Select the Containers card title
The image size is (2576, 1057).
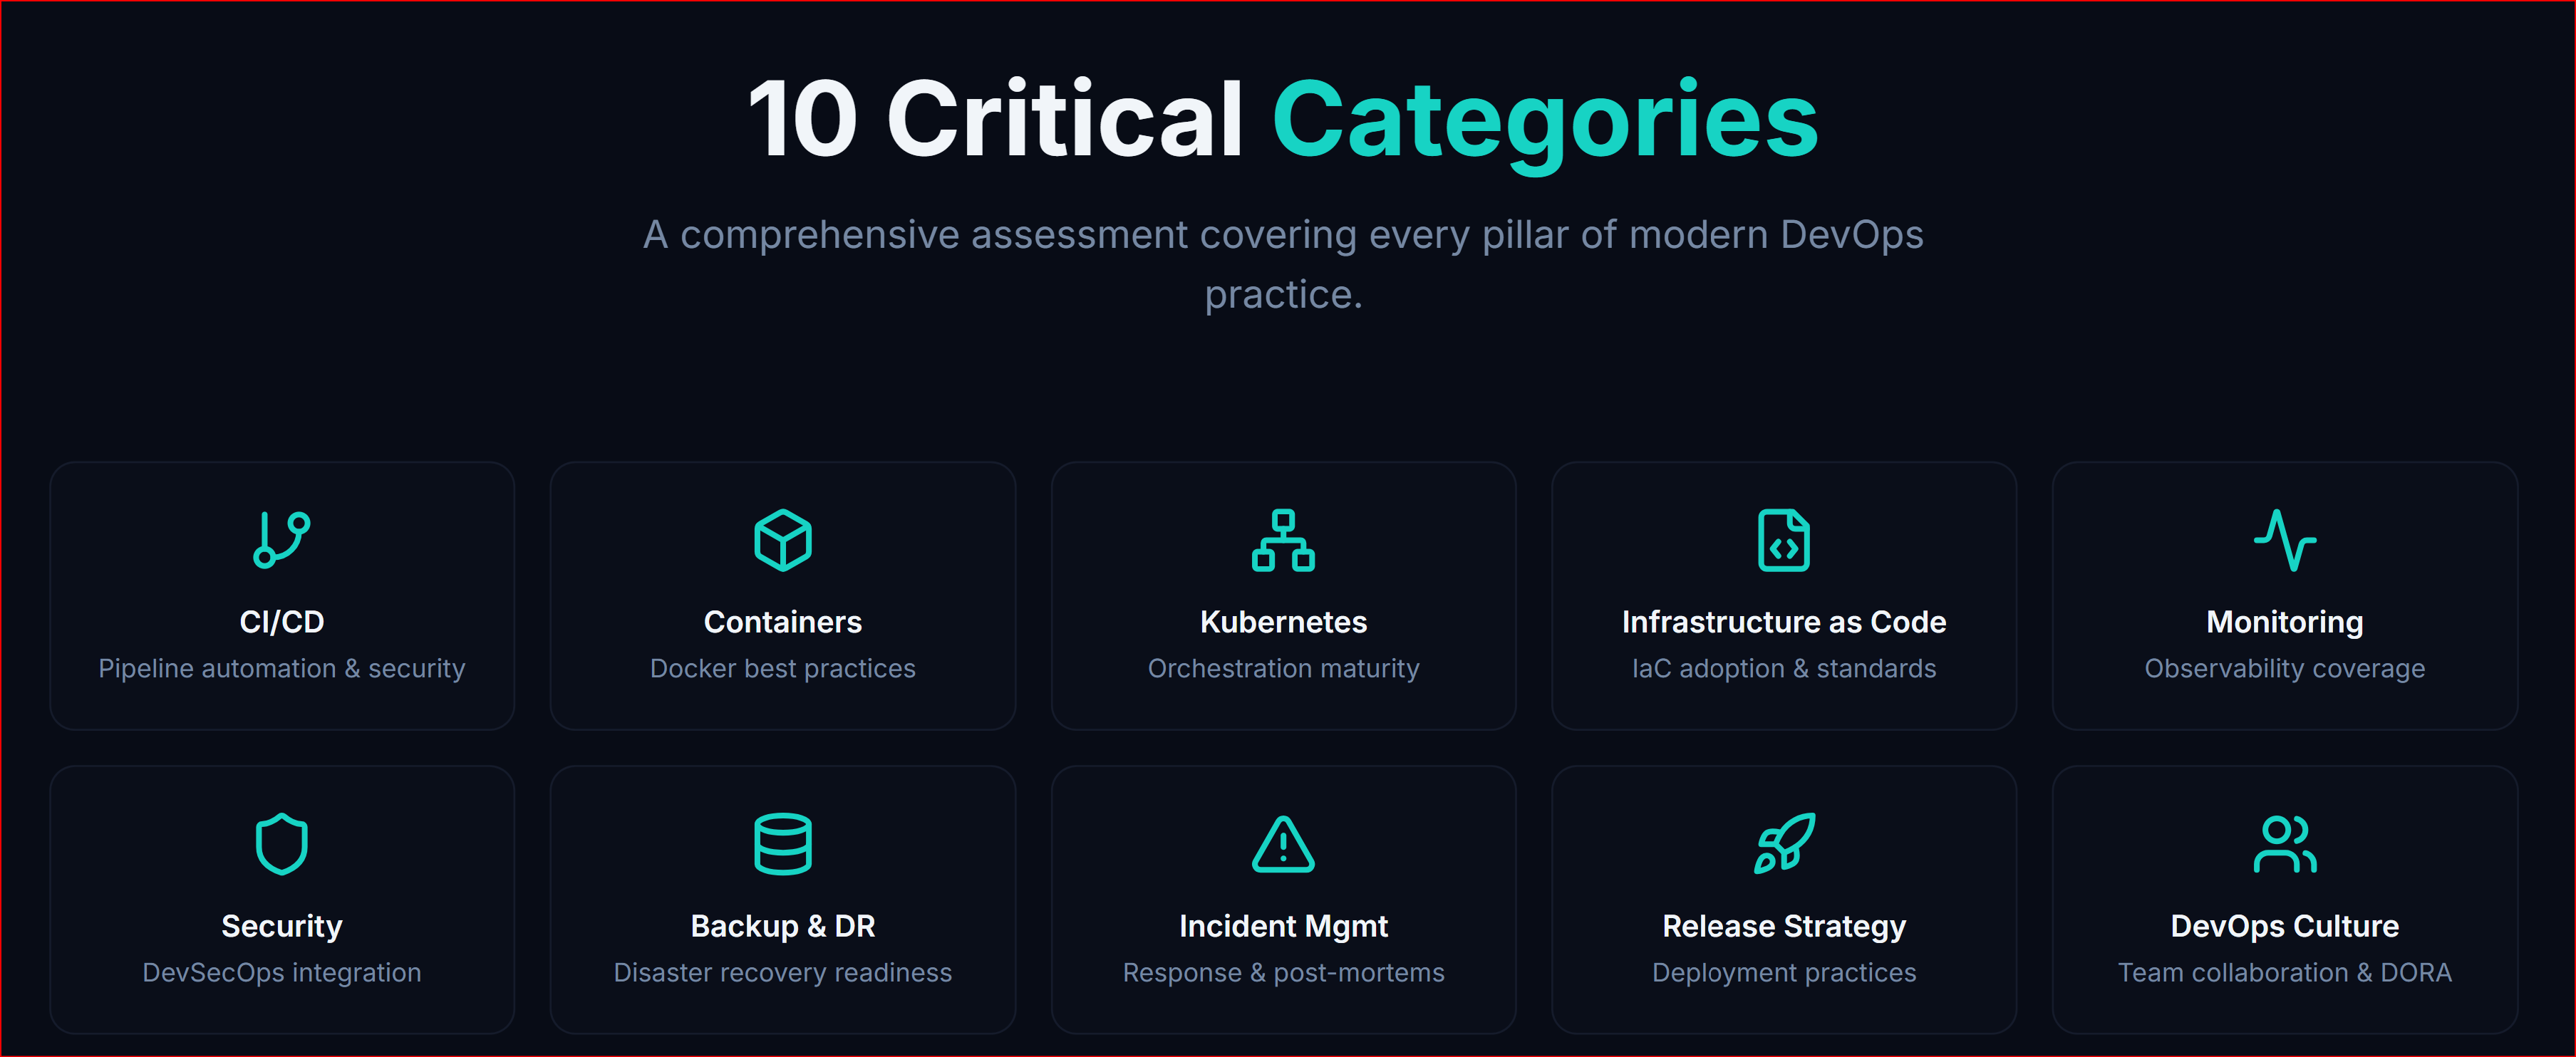pyautogui.click(x=783, y=622)
